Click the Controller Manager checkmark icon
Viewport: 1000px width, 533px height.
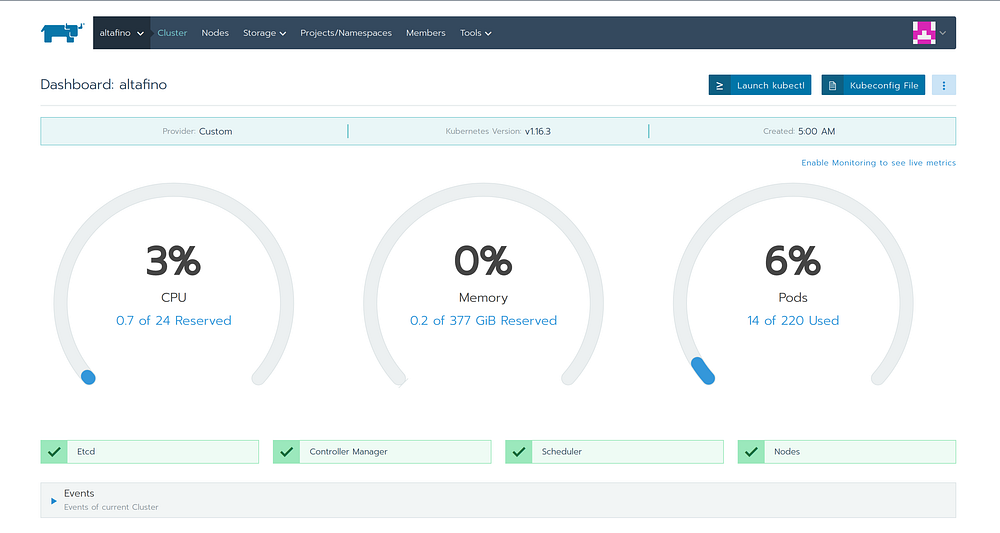click(286, 452)
